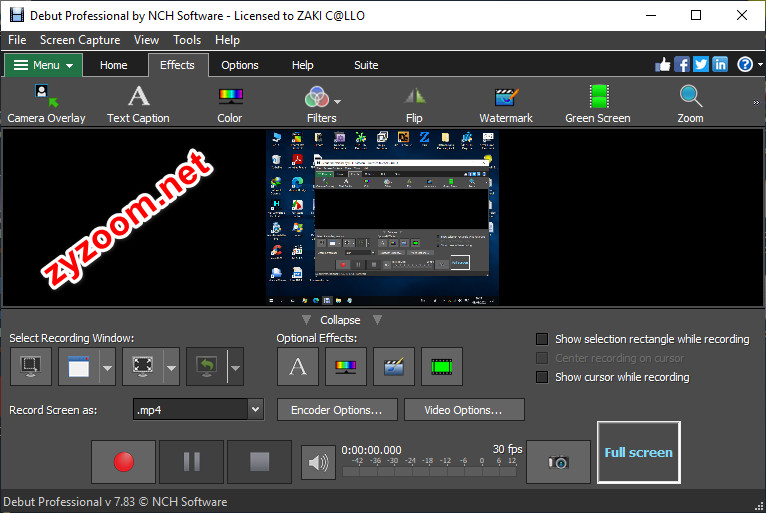Click the screen preview thumbnail

pos(383,217)
